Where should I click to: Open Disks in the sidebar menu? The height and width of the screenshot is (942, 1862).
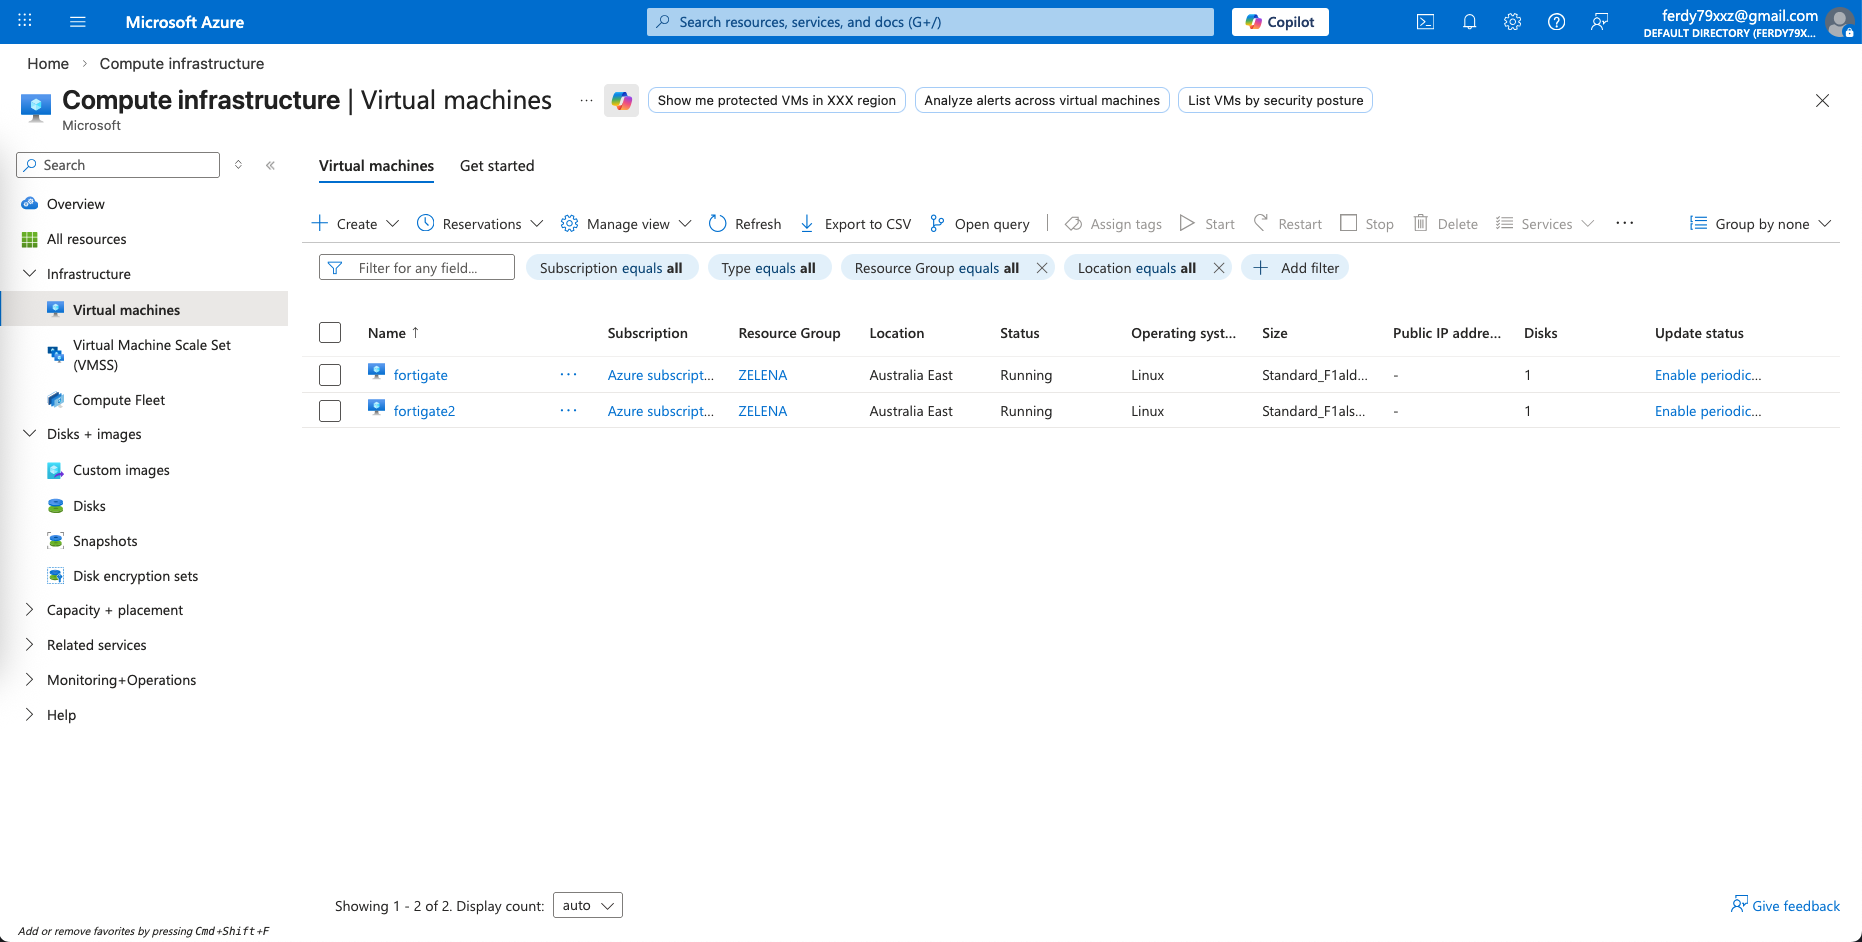(89, 506)
